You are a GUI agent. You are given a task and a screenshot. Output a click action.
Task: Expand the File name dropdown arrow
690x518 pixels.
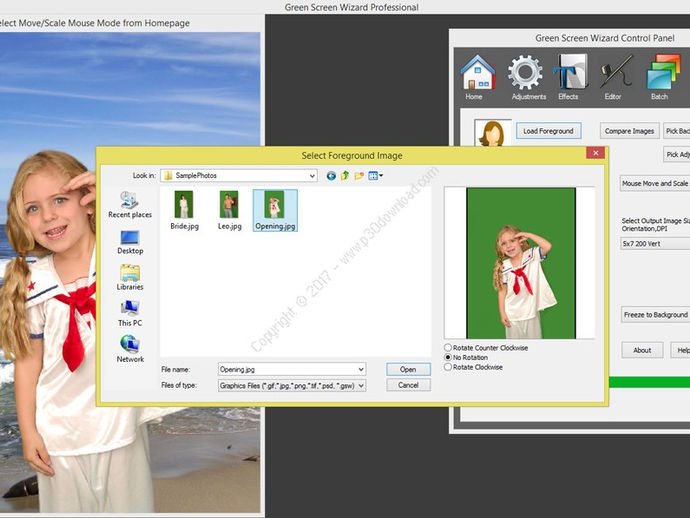tap(361, 369)
